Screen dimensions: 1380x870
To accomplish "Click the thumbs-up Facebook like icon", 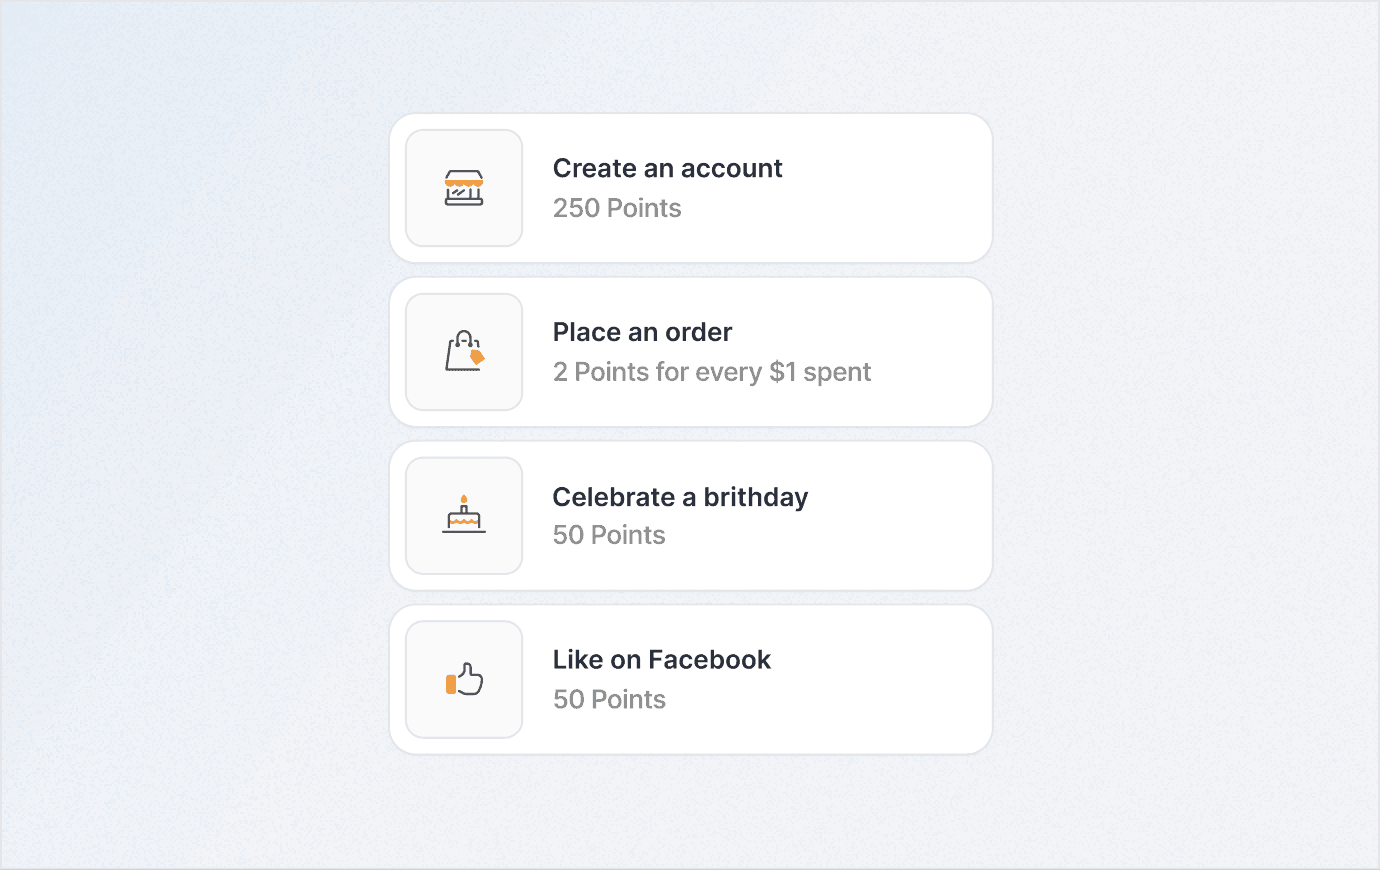I will [x=464, y=679].
